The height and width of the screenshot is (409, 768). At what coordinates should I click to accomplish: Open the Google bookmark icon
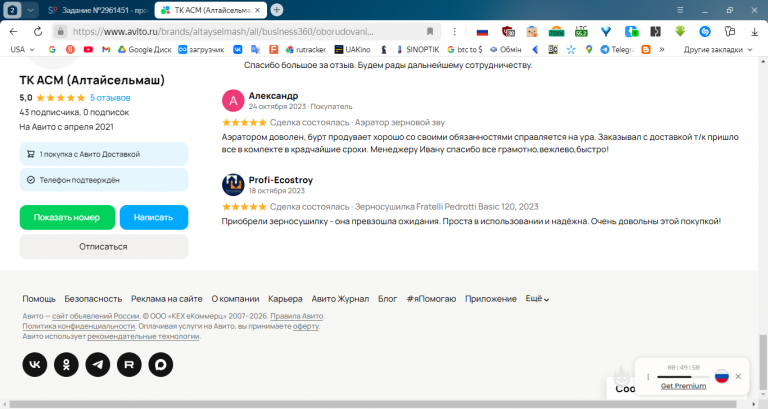point(52,49)
